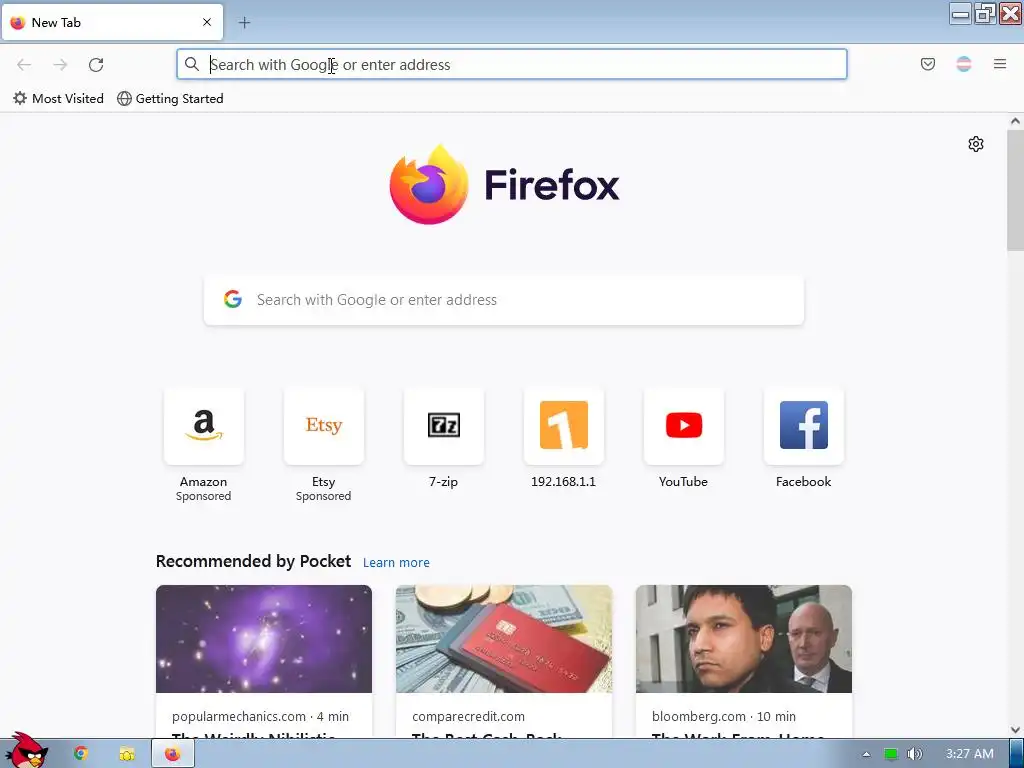Select the New Tab tab
The width and height of the screenshot is (1024, 768).
pos(112,22)
